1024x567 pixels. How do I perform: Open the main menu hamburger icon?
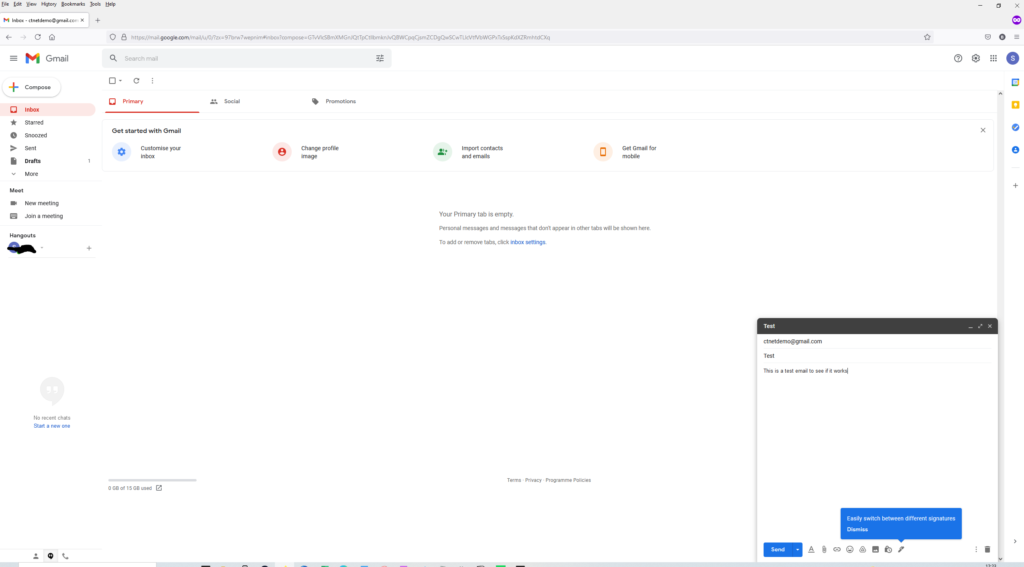13,58
